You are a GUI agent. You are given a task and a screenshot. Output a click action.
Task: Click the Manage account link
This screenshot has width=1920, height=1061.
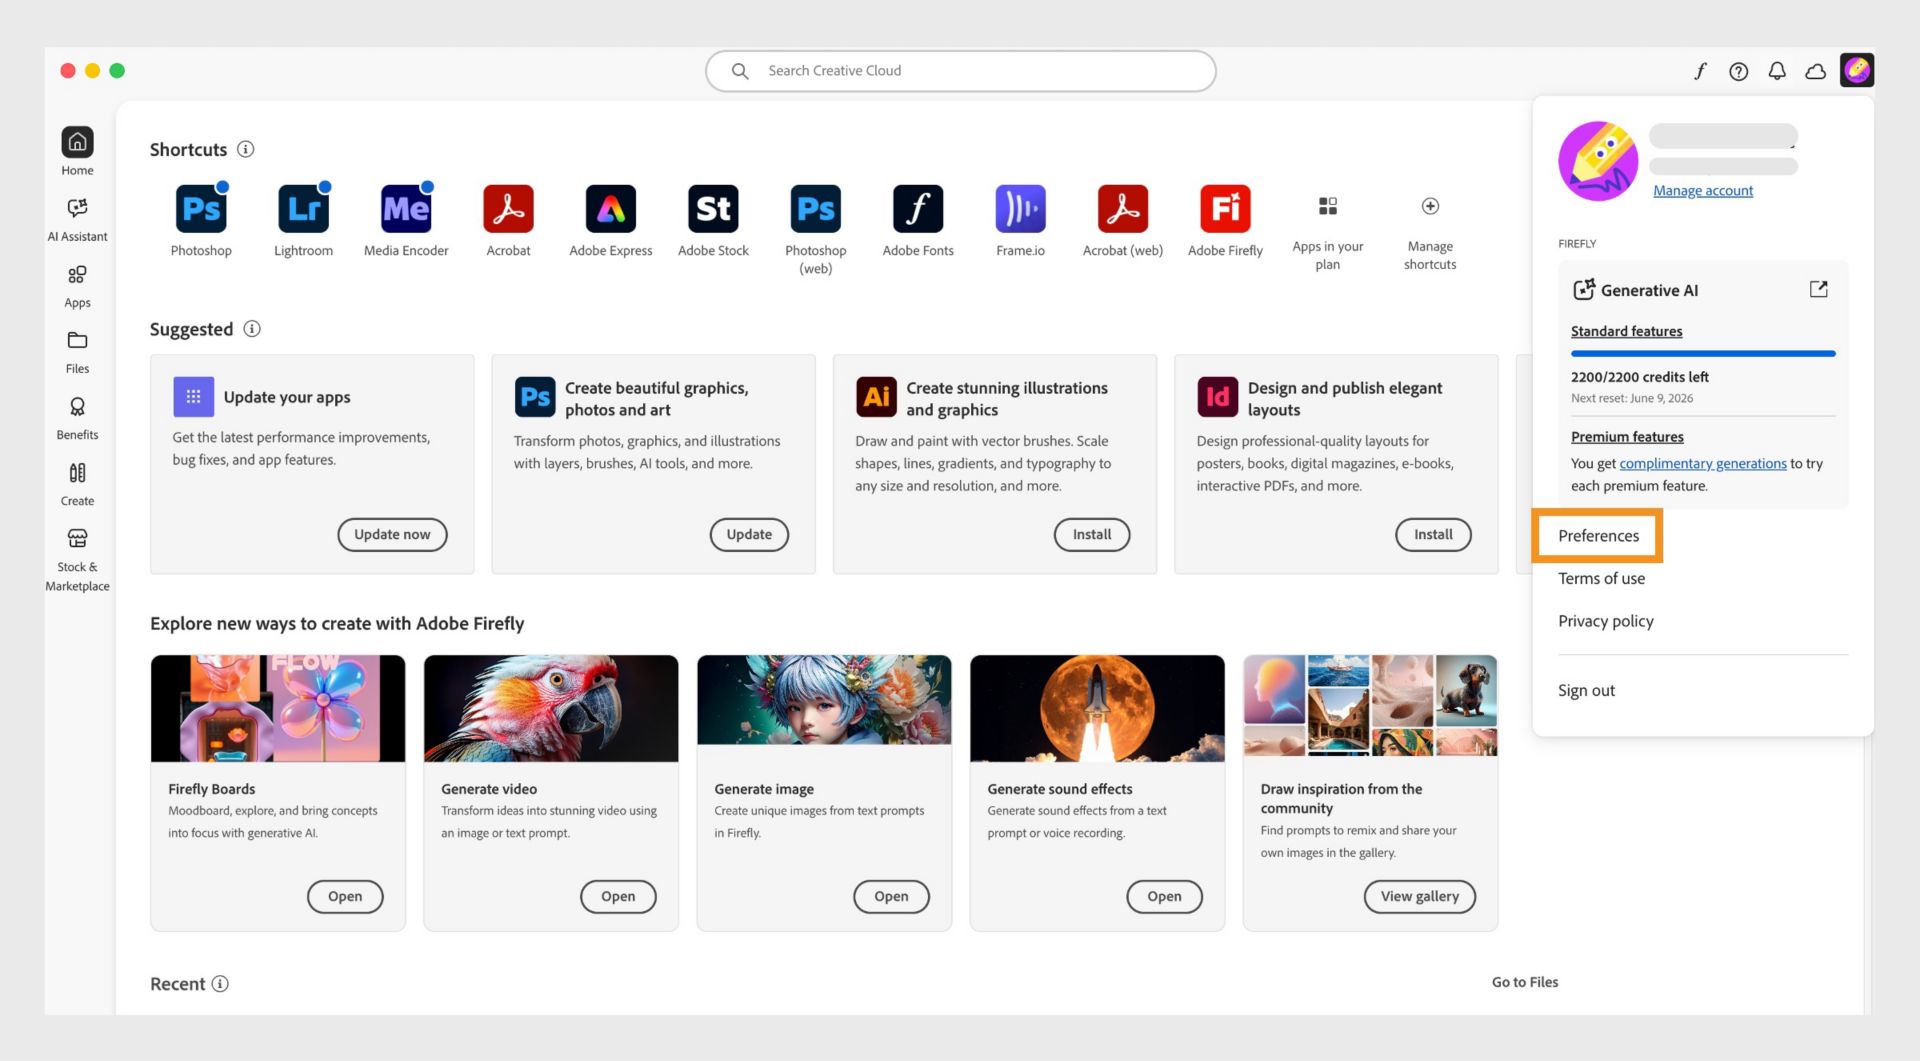tap(1703, 191)
